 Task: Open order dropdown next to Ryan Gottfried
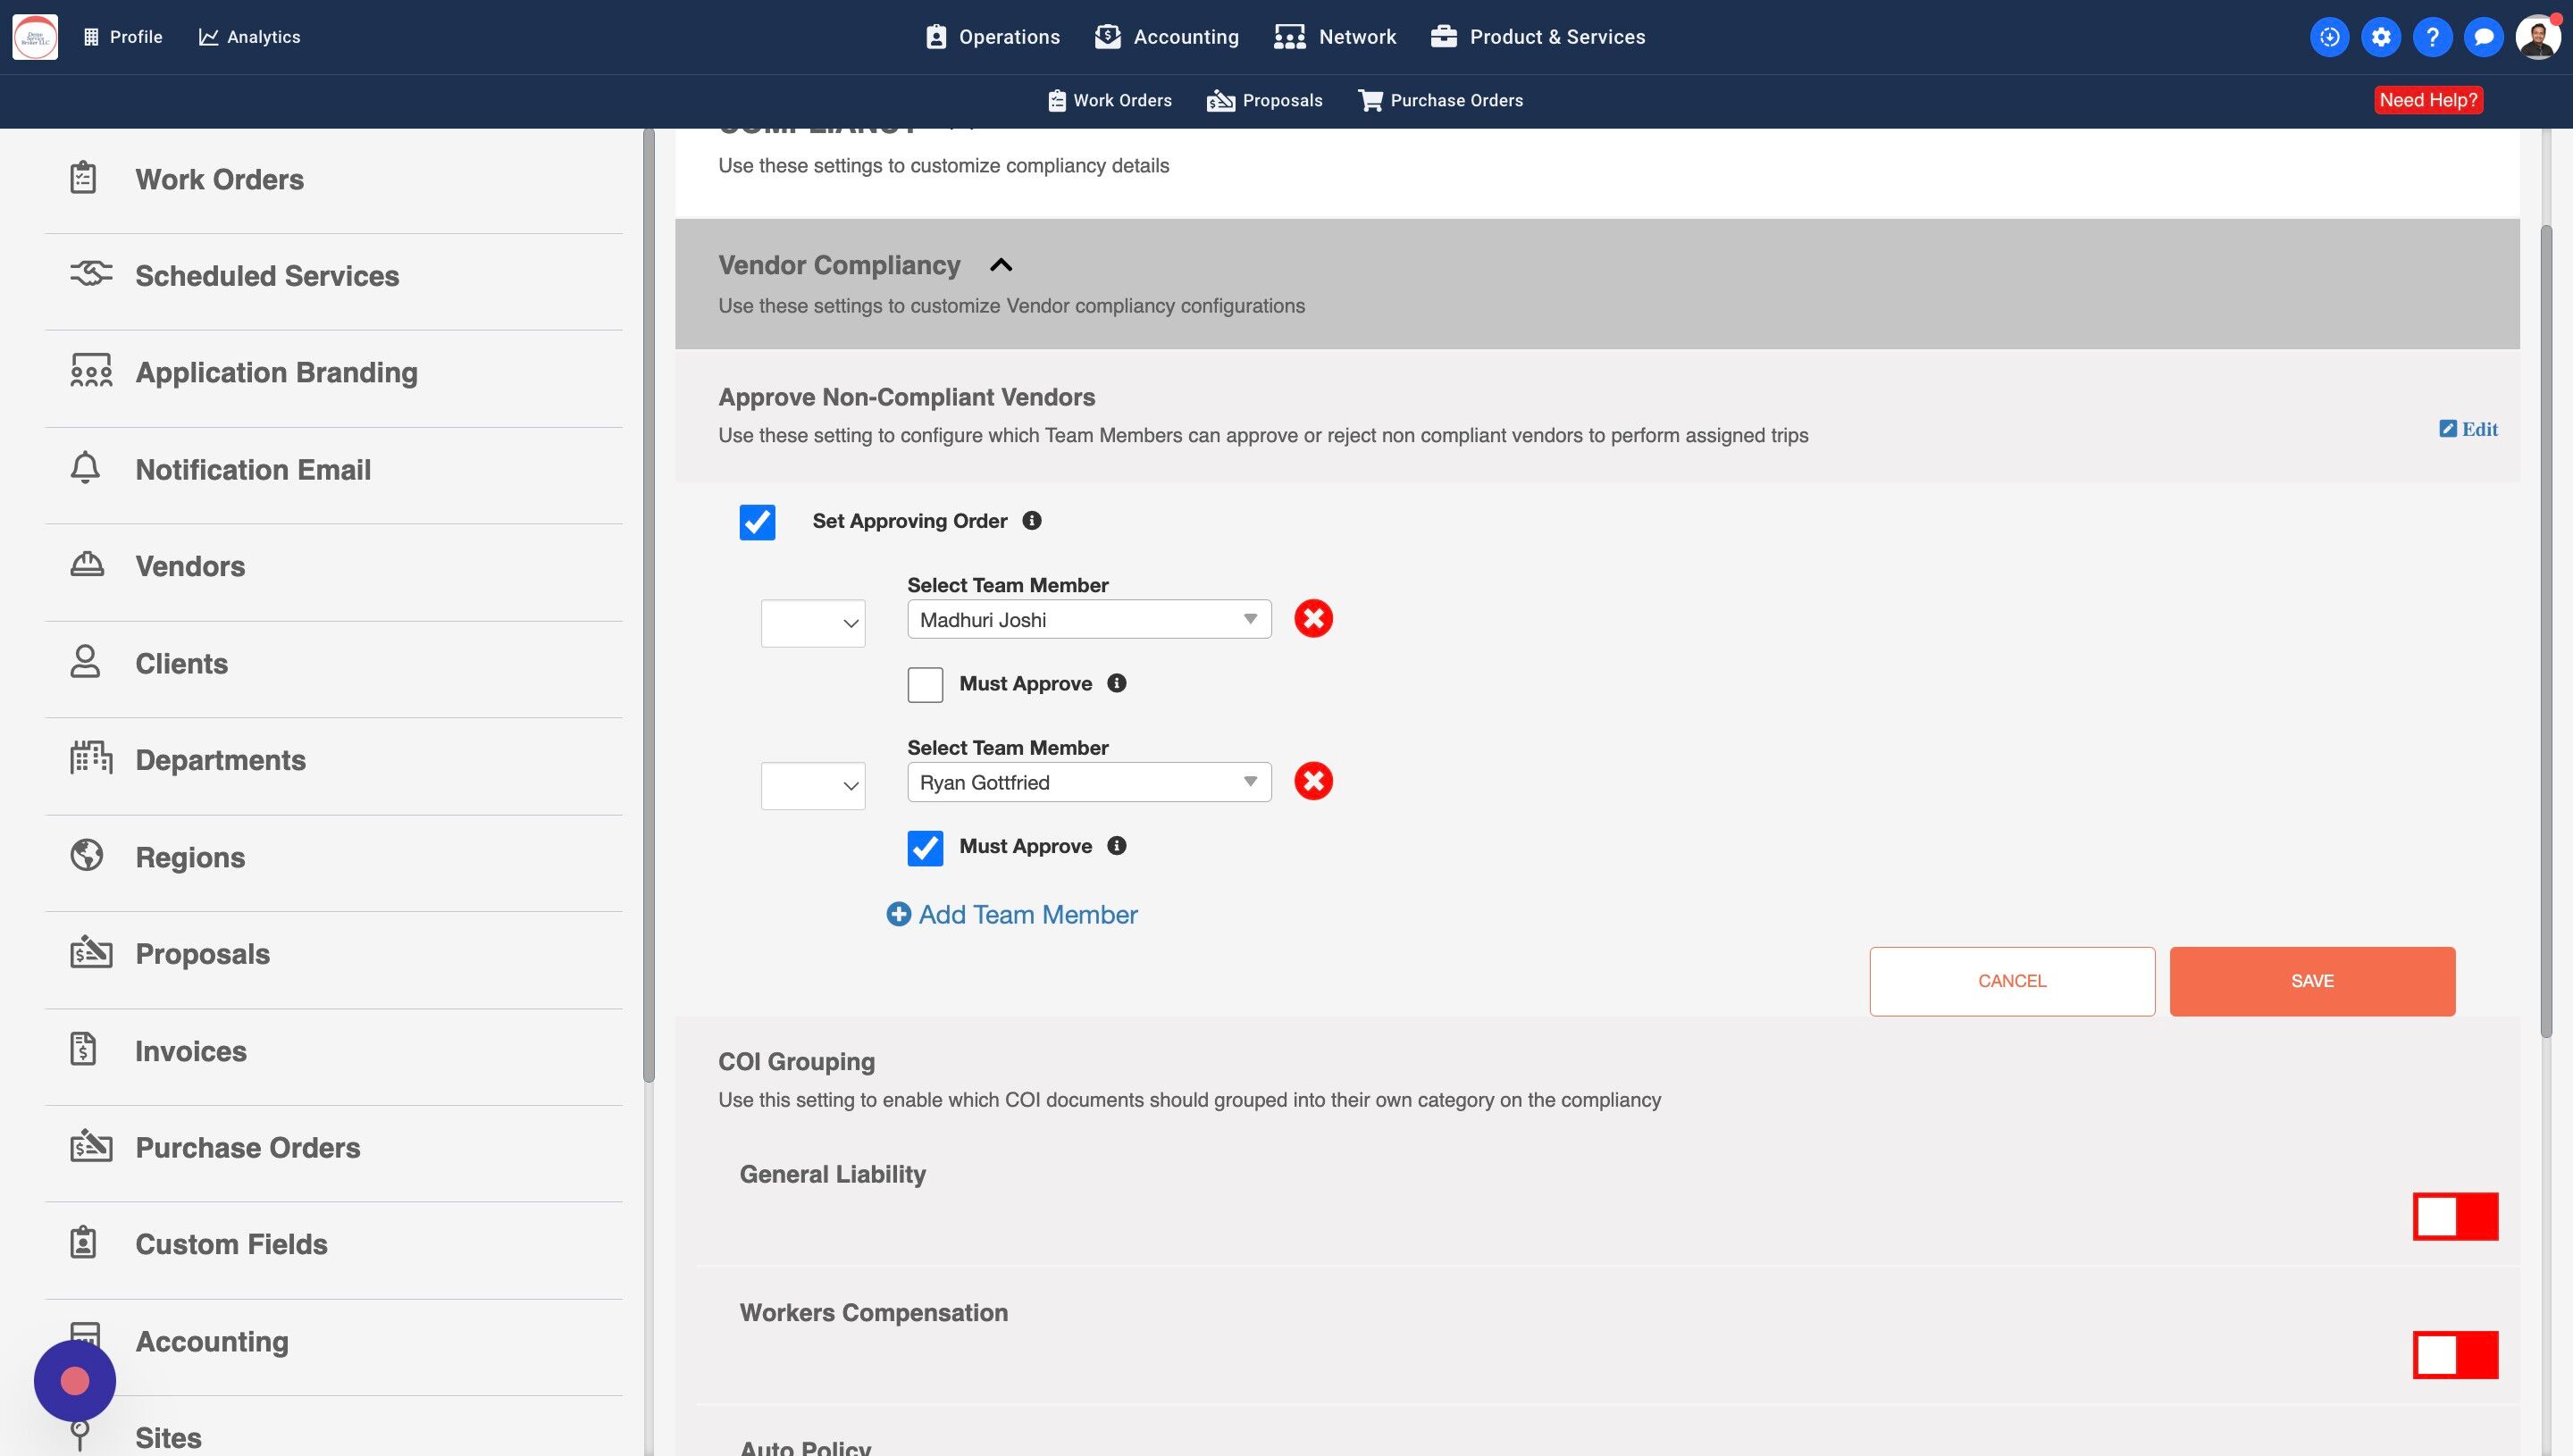tap(812, 786)
